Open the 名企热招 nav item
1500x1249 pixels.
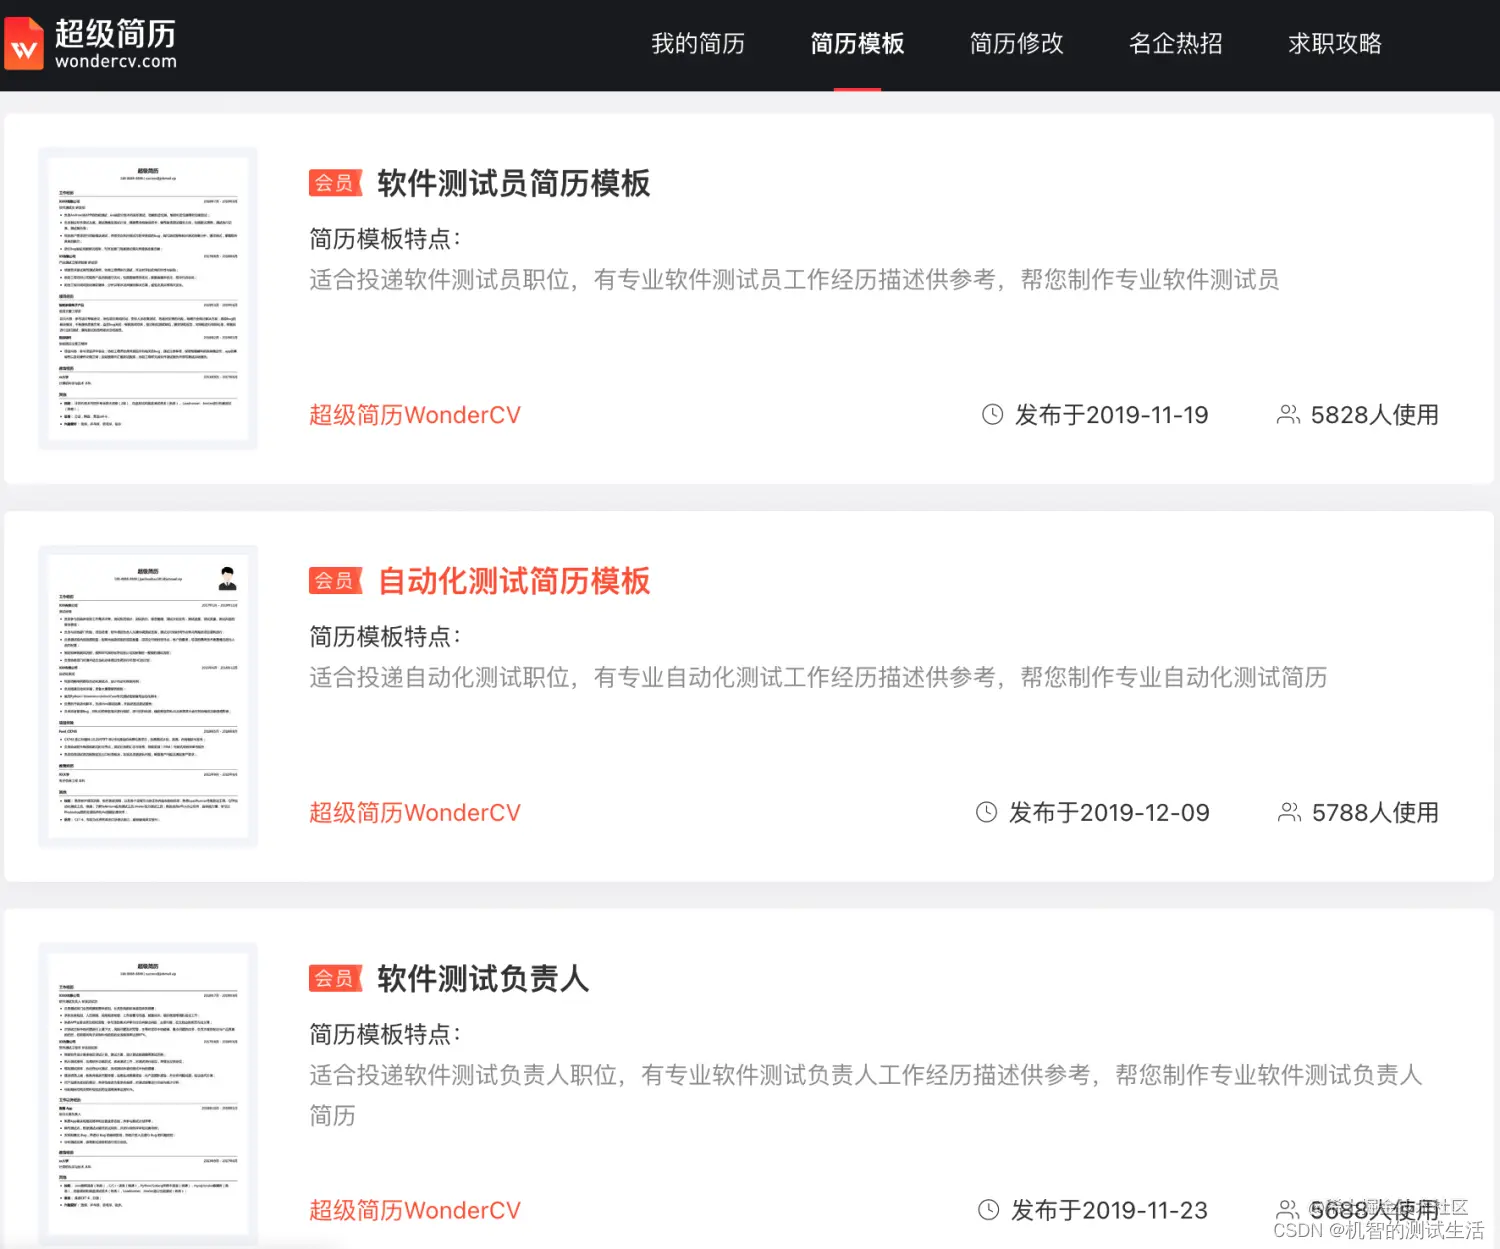[1175, 43]
